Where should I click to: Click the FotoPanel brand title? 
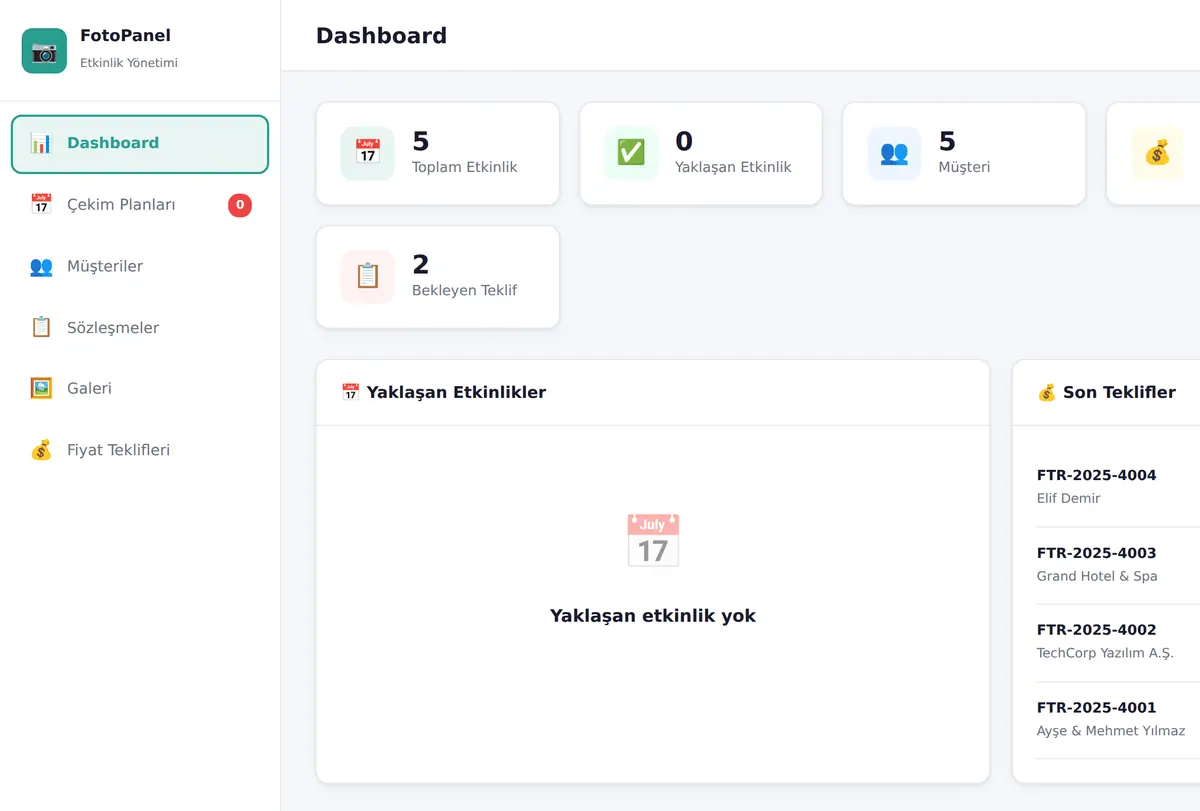tap(125, 36)
